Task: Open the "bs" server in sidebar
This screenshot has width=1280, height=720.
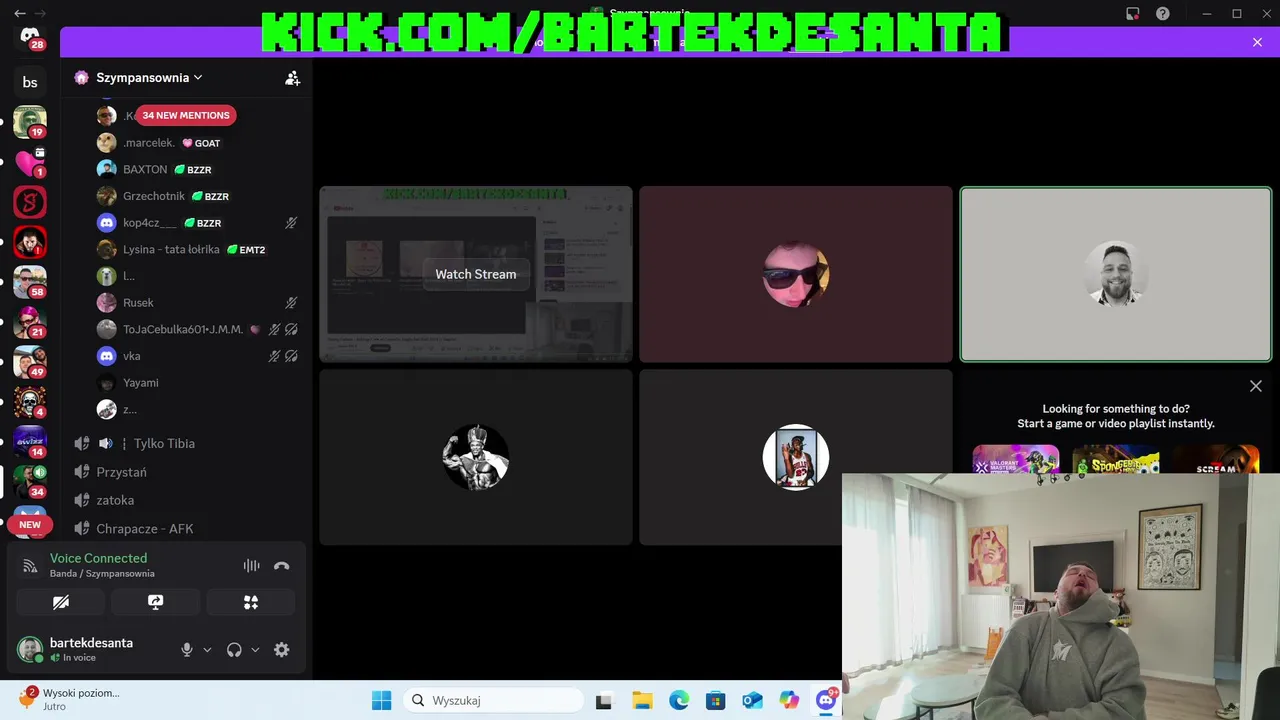Action: [x=30, y=82]
